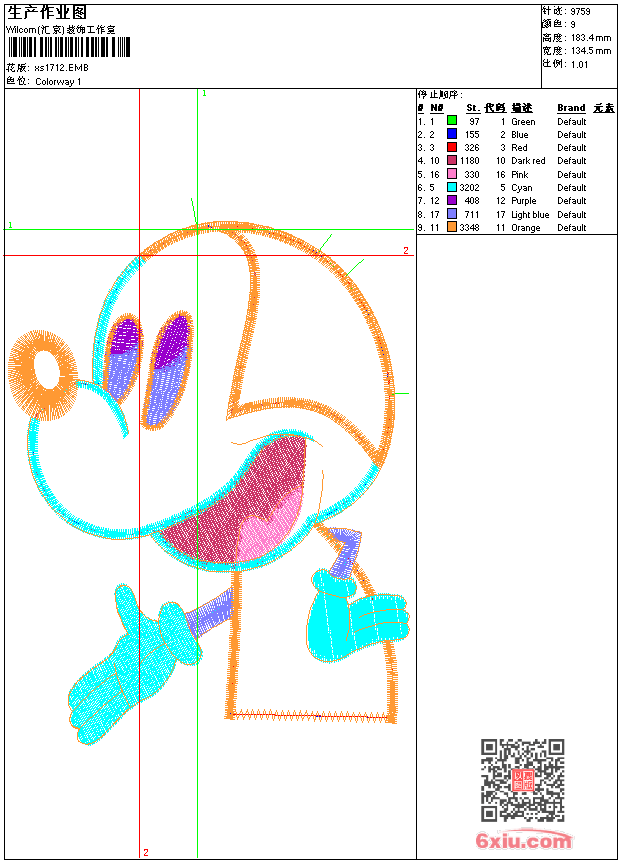Click the Green color swatch in stop sequence

click(452, 120)
